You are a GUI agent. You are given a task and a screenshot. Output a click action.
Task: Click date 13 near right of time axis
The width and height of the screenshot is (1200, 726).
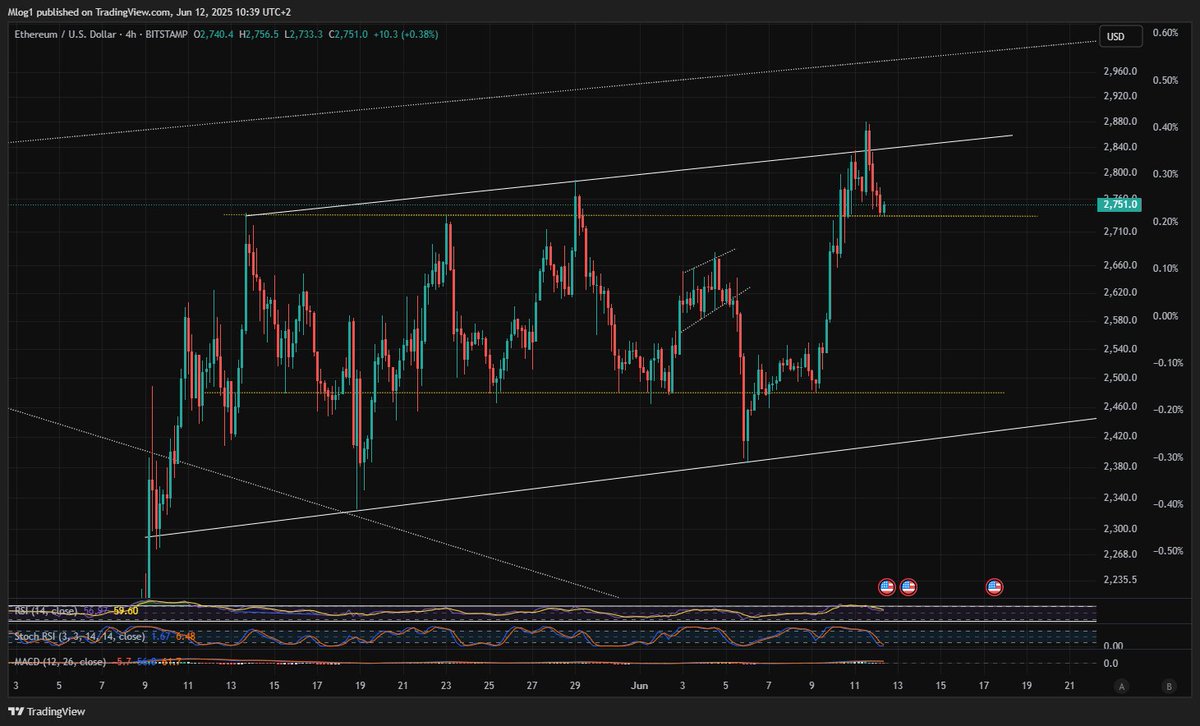[x=898, y=686]
